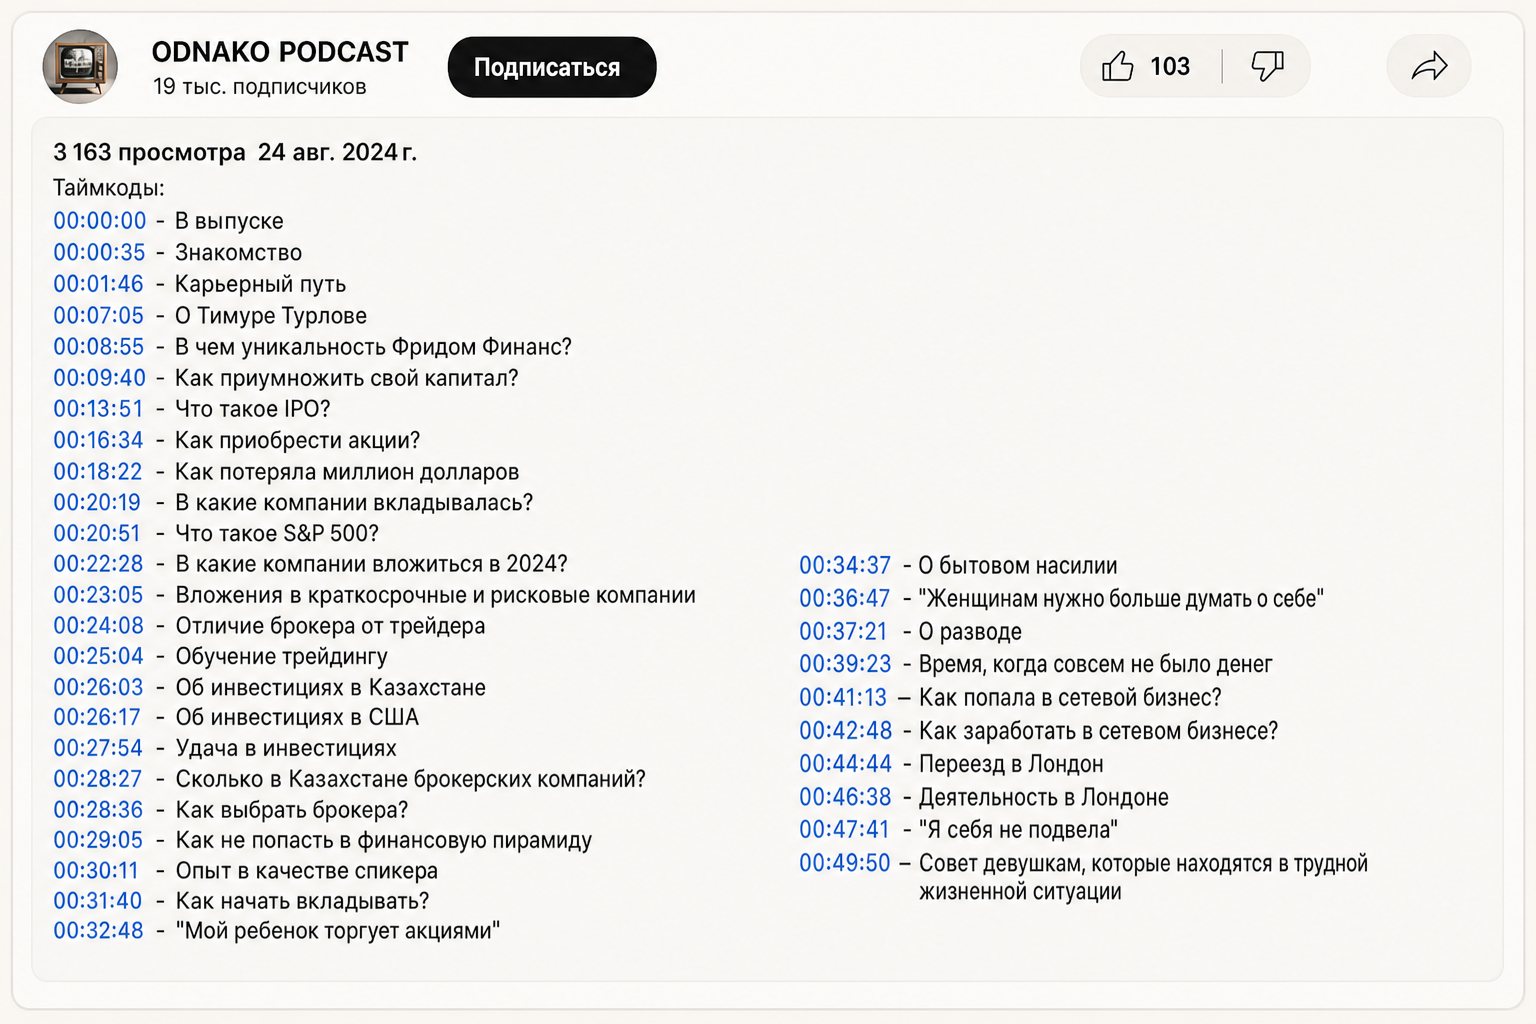Jump to timecode 00:26:17 инвестициях в США
The width and height of the screenshot is (1536, 1024).
(97, 718)
